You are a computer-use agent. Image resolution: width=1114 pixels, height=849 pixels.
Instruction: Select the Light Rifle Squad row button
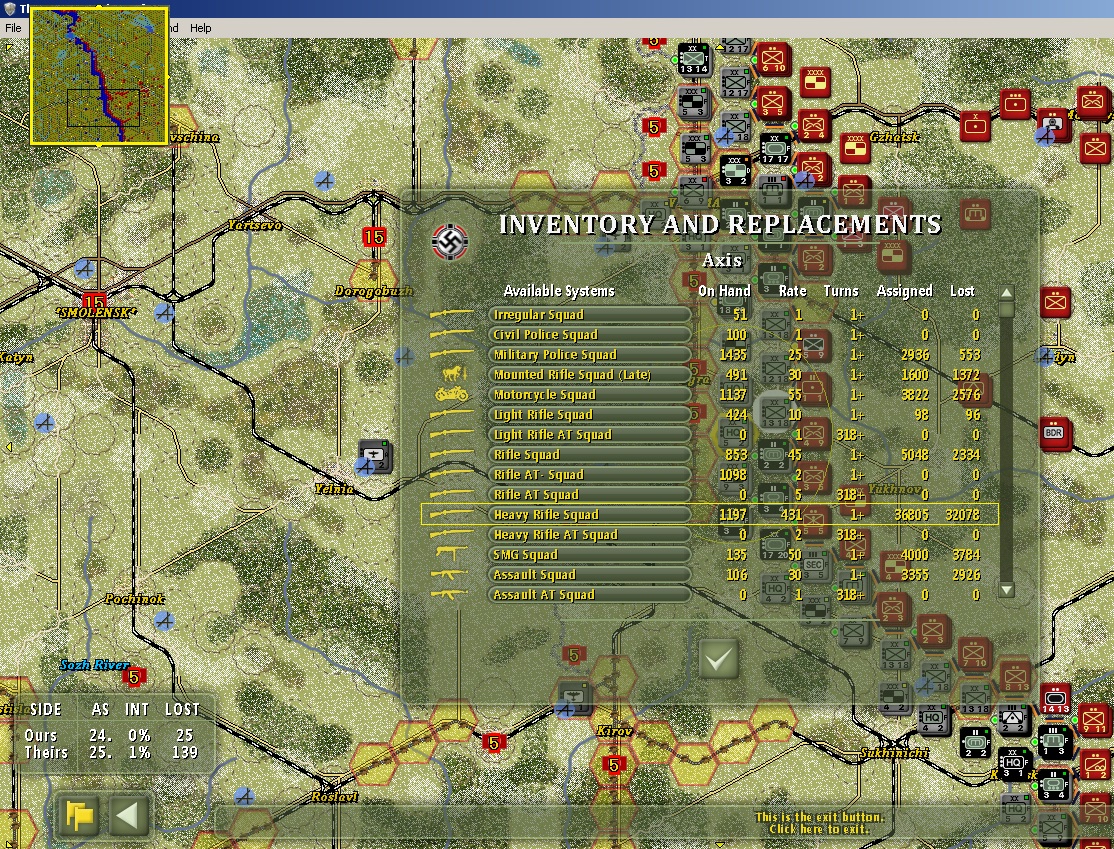(x=590, y=414)
